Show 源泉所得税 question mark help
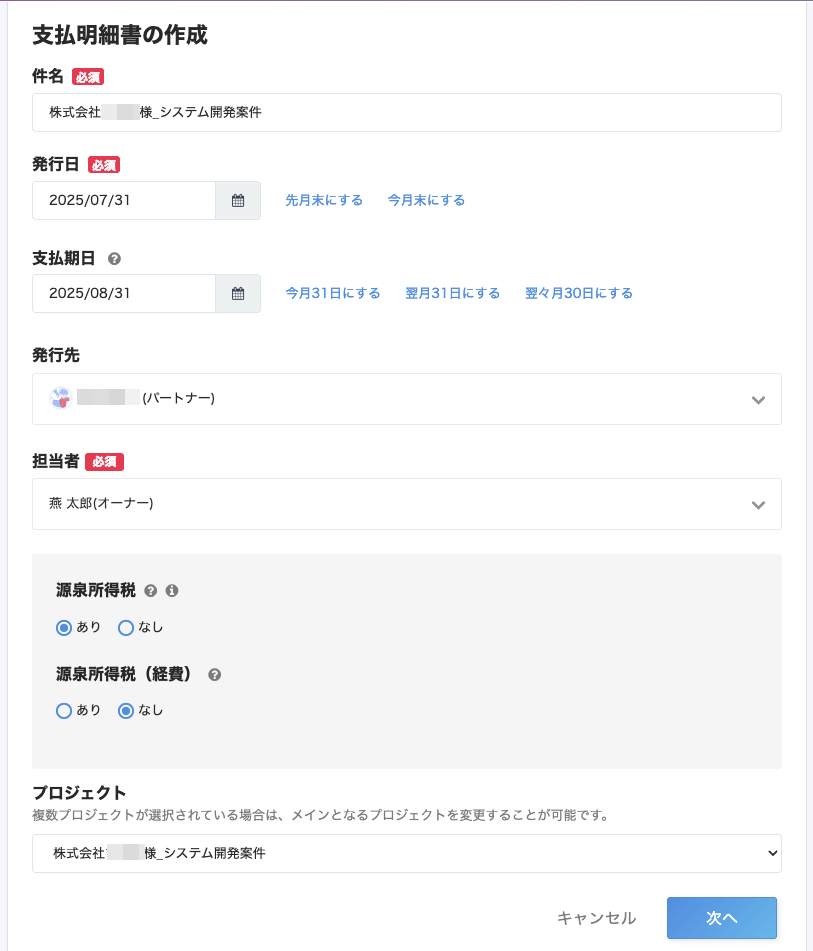 pyautogui.click(x=150, y=591)
